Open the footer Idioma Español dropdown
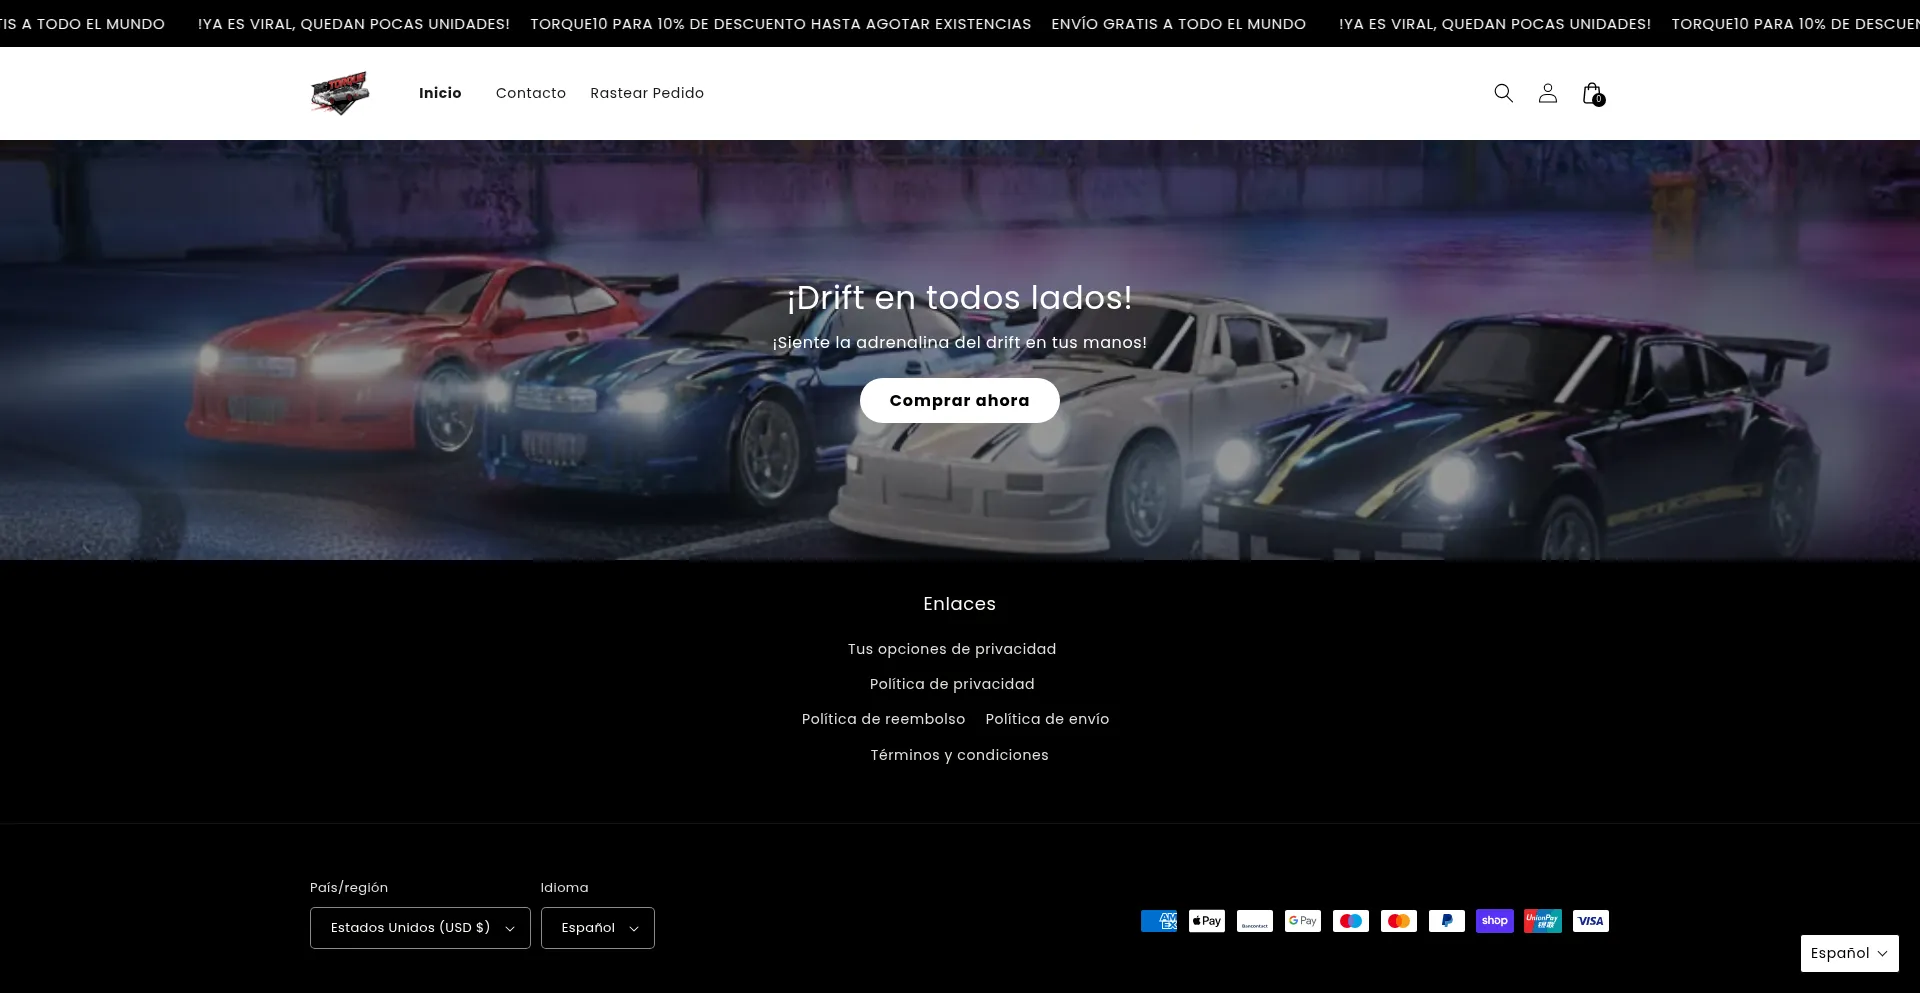1920x993 pixels. pyautogui.click(x=597, y=928)
